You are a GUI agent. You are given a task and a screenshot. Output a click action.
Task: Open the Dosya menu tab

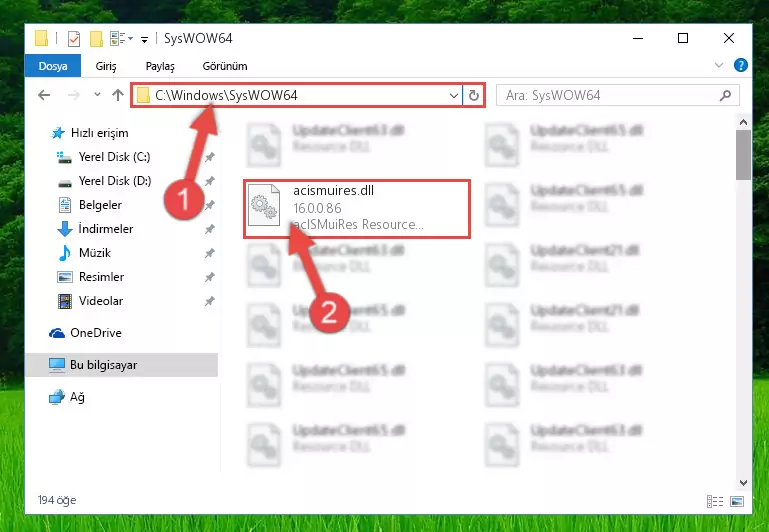coord(53,66)
